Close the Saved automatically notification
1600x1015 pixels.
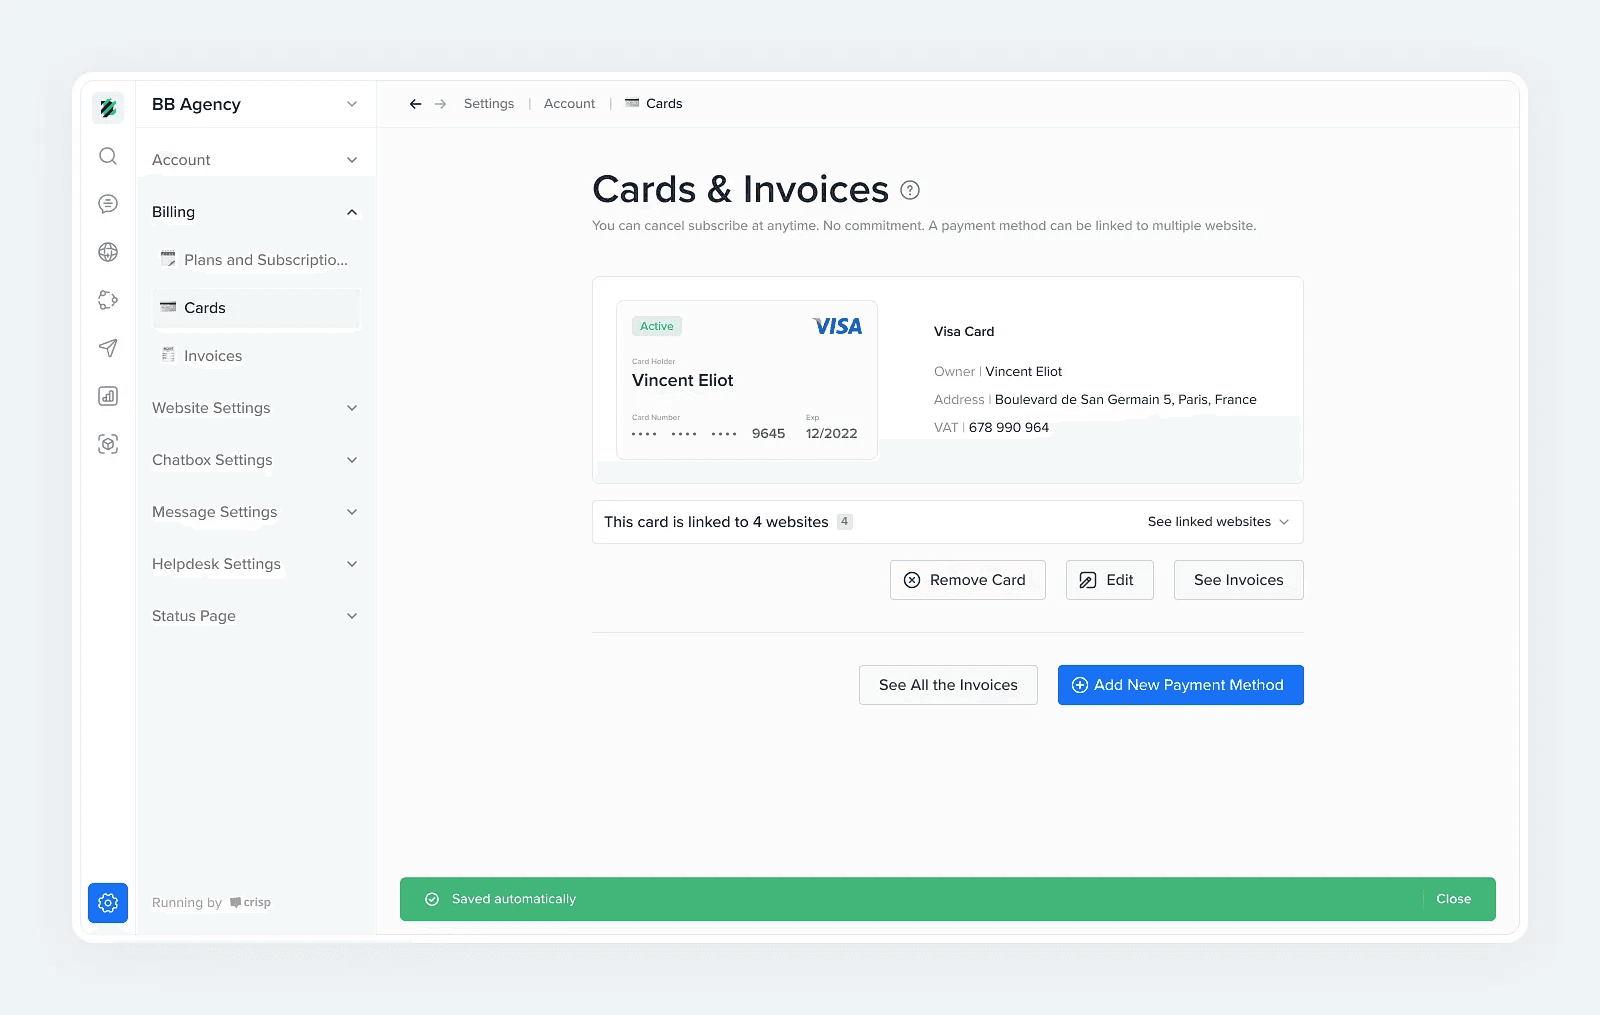pos(1453,899)
